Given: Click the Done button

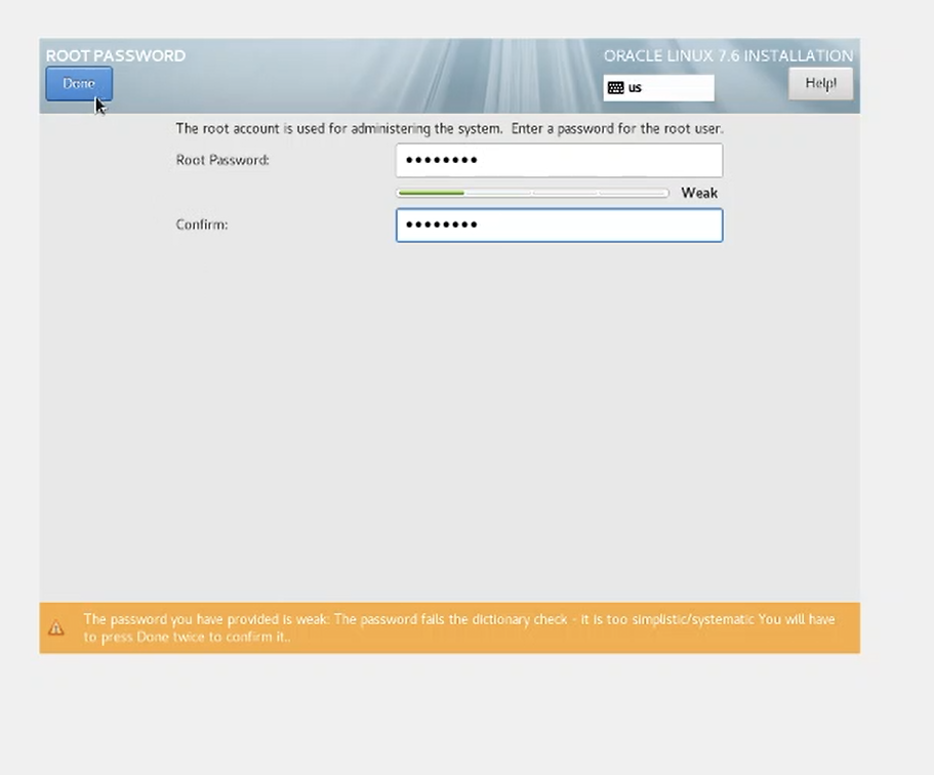Looking at the screenshot, I should click(x=78, y=84).
